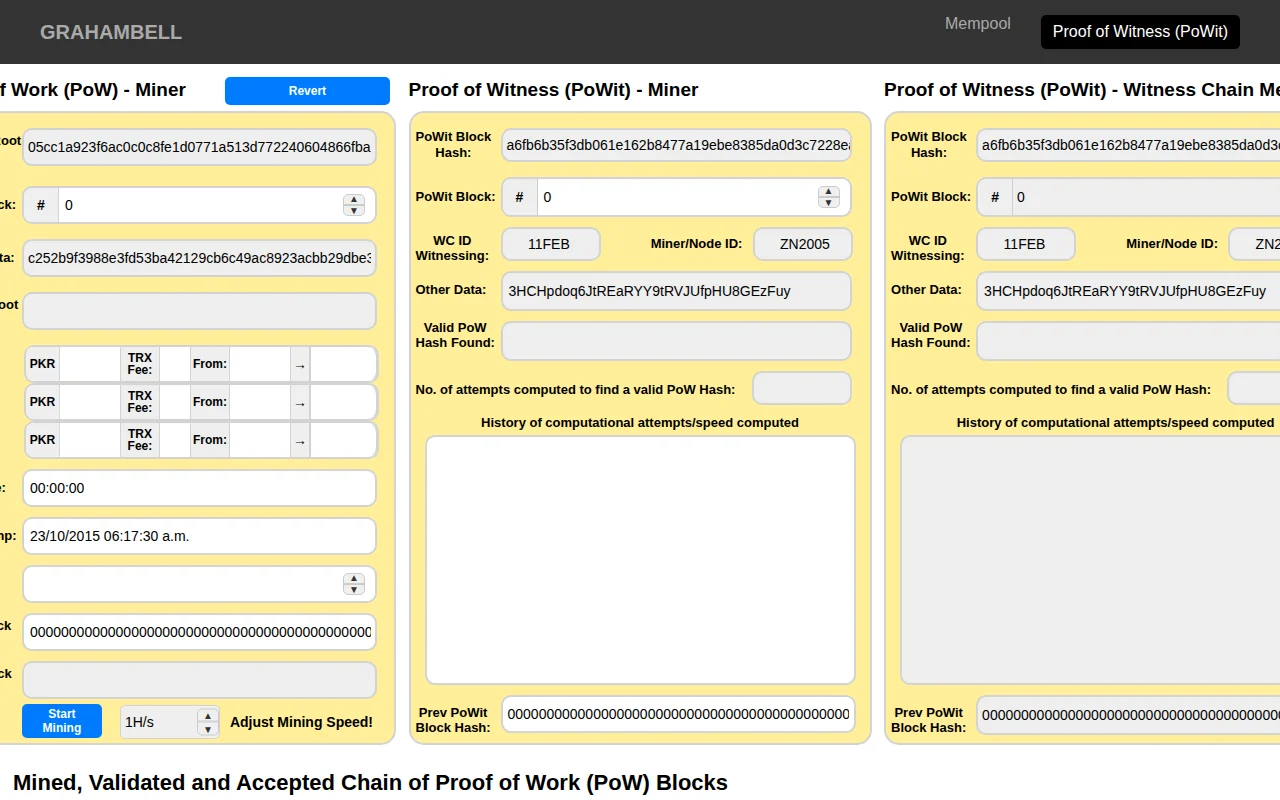The height and width of the screenshot is (800, 1280).
Task: Click PoWit Block Hash field in Miner panel
Action: [x=677, y=145]
